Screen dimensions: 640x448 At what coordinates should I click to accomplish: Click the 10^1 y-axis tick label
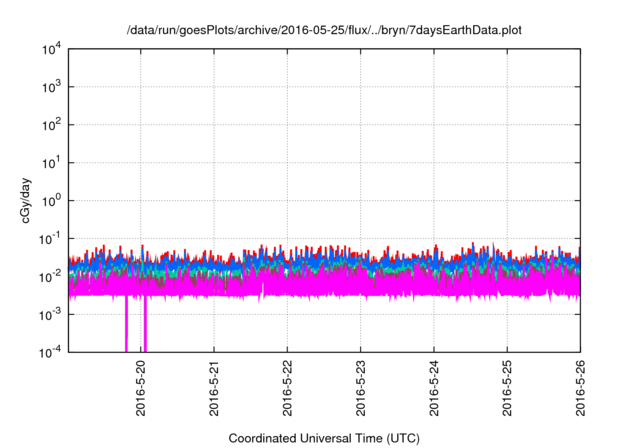point(52,163)
